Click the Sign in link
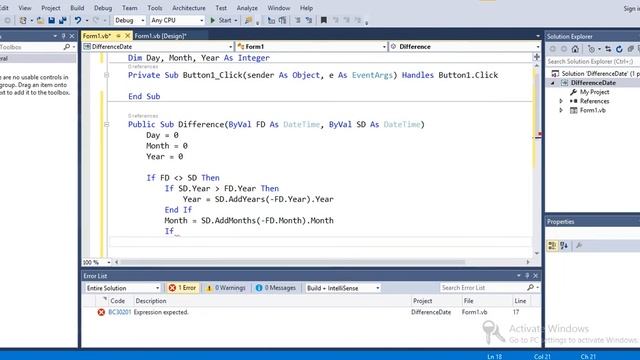This screenshot has height=360, width=640. tap(631, 8)
